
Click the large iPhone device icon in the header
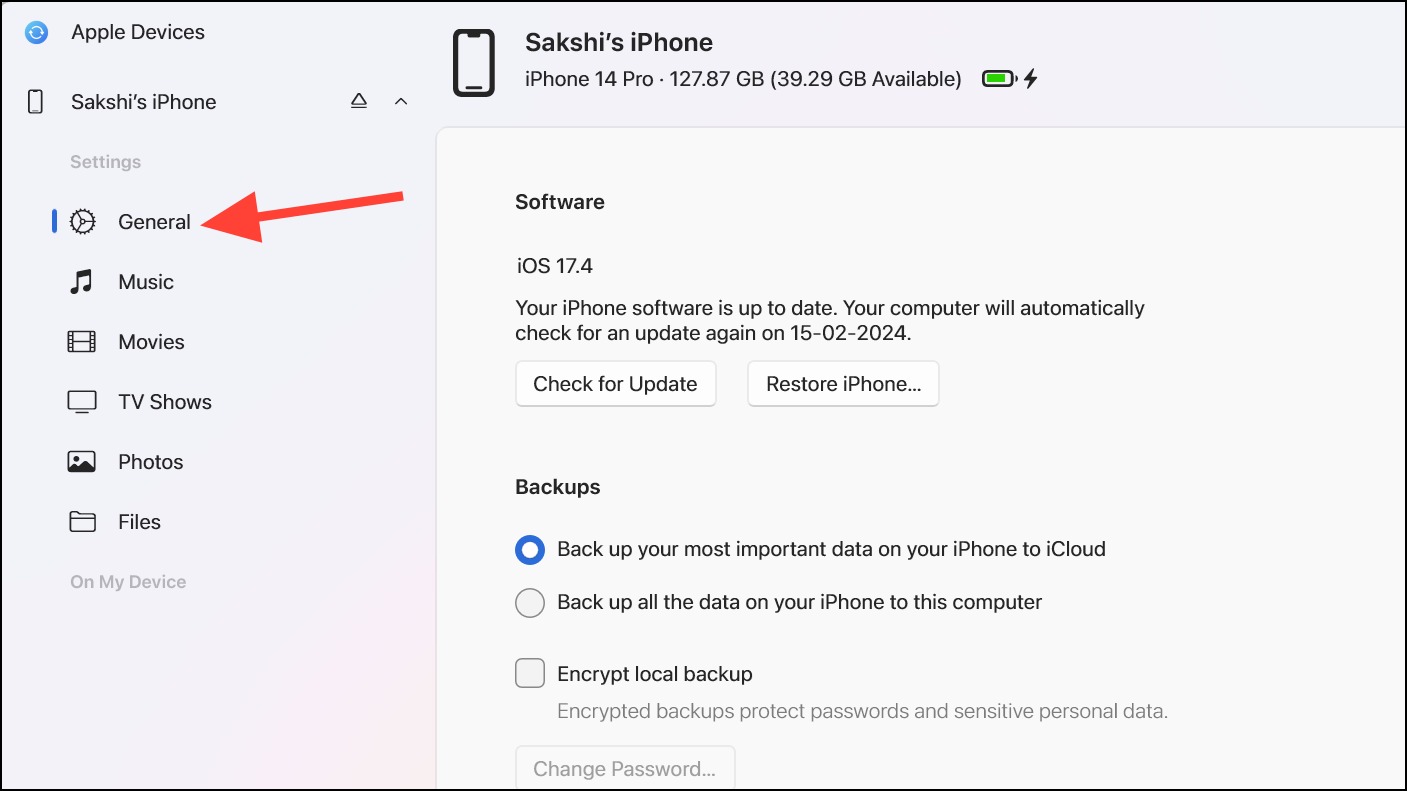tap(474, 62)
